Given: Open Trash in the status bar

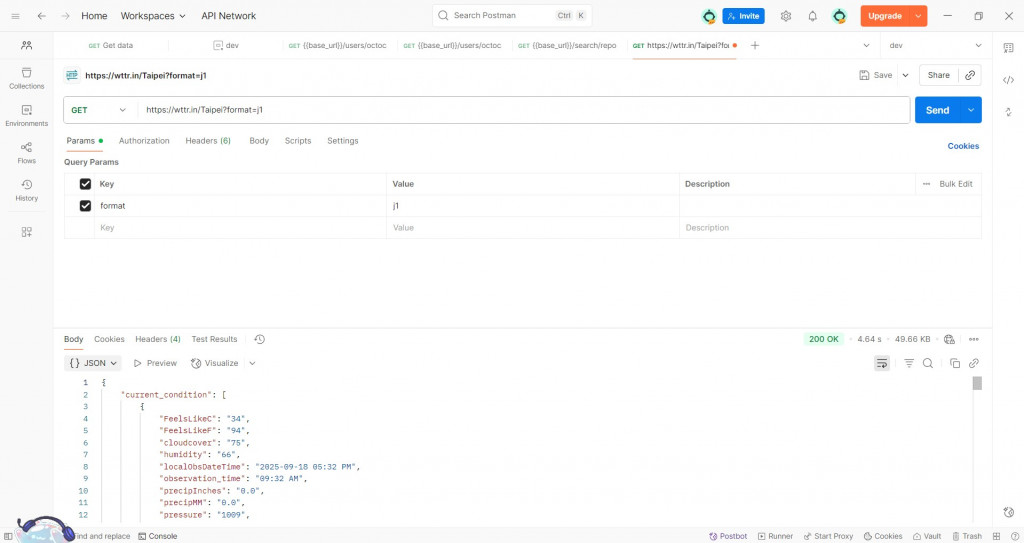Looking at the screenshot, I should [967, 536].
